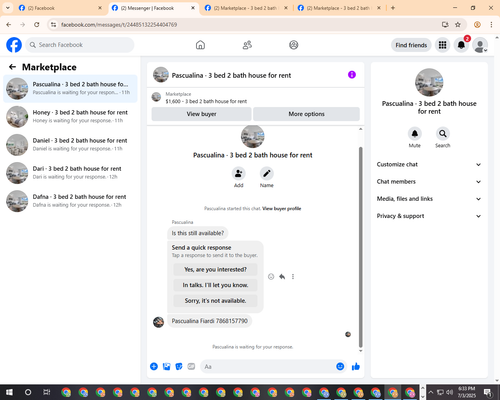Viewport: 500px width, 400px height.
Task: Mute this conversation in the right panel
Action: pos(415,134)
